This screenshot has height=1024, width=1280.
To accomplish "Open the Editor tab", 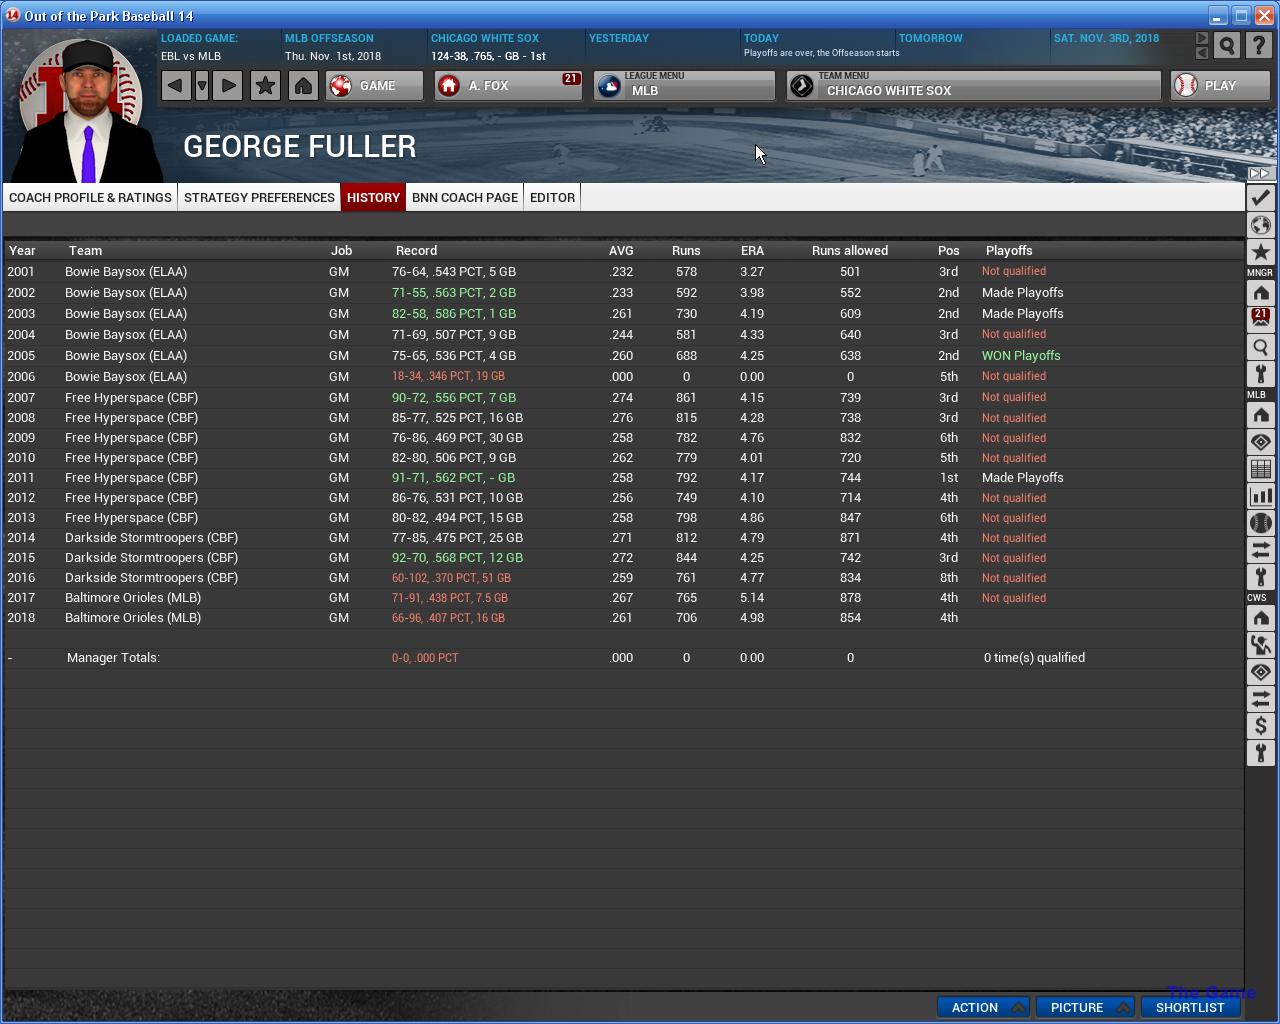I will point(552,197).
